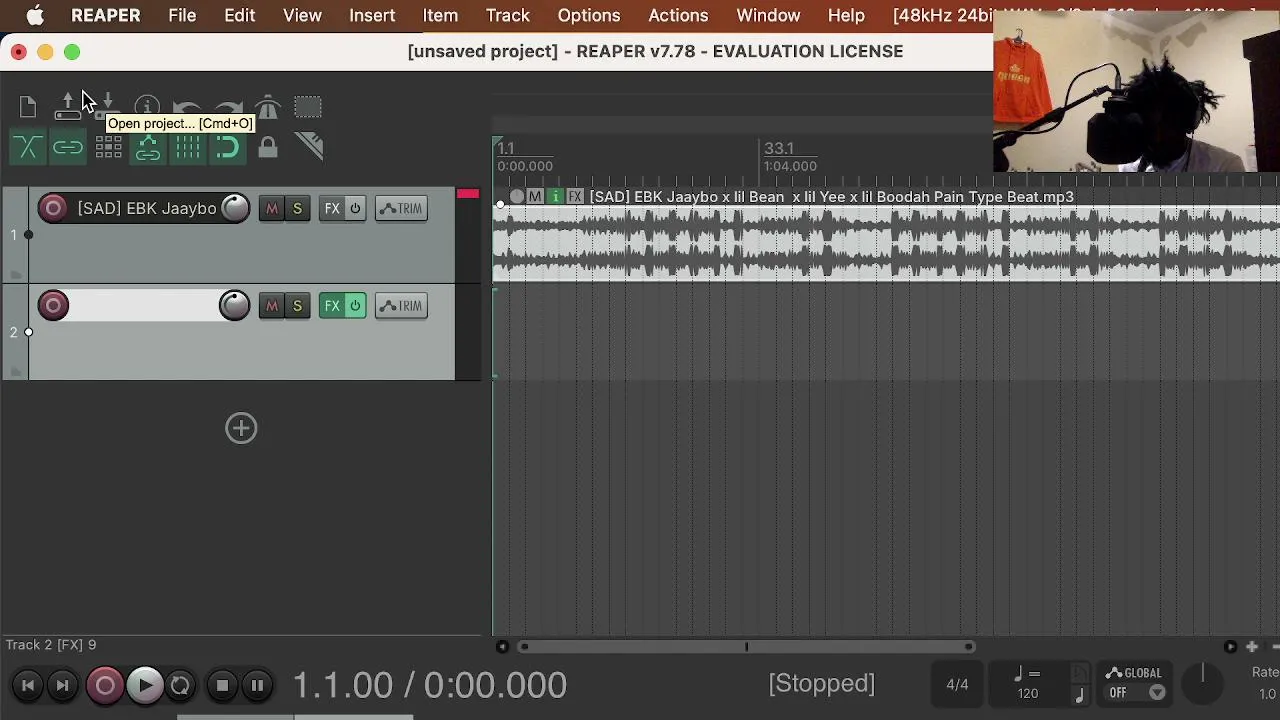The image size is (1280, 720).
Task: Click the Open project toolbar icon
Action: click(x=67, y=107)
